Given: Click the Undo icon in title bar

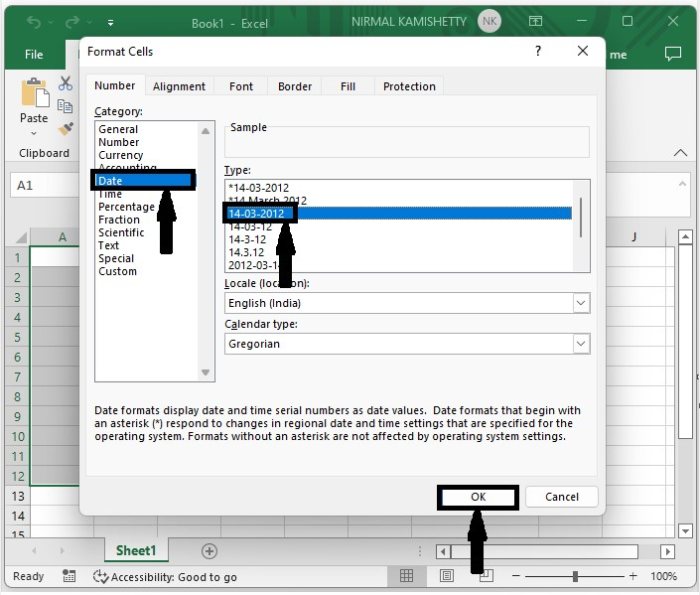Looking at the screenshot, I should tap(33, 22).
